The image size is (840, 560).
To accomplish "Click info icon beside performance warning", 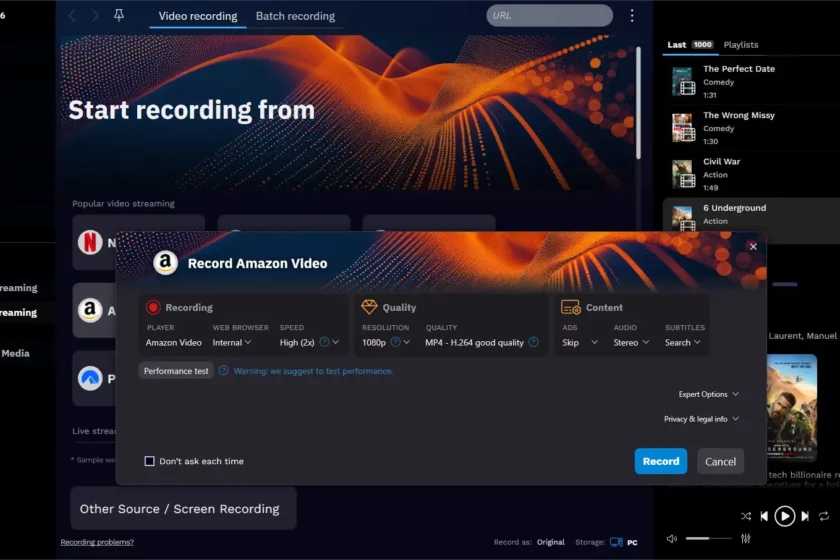I will 224,370.
